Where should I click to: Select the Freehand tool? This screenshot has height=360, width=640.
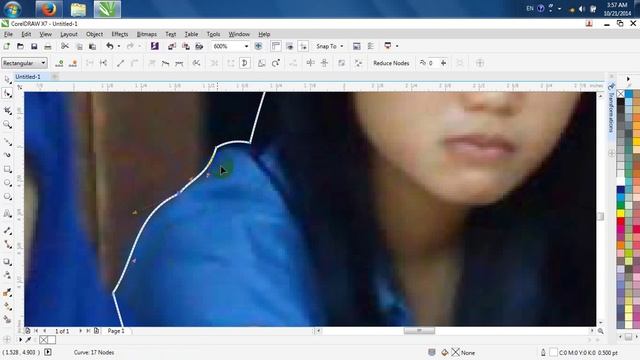pos(7,141)
